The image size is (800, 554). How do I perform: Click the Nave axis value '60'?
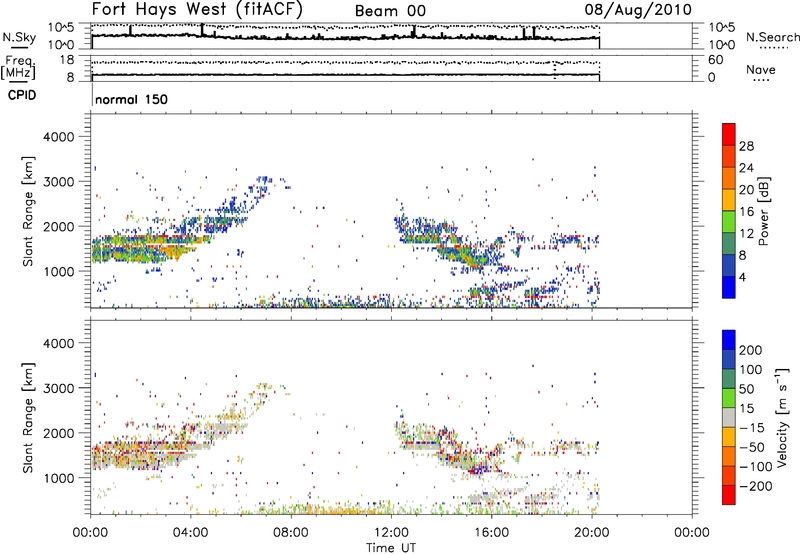pyautogui.click(x=715, y=60)
